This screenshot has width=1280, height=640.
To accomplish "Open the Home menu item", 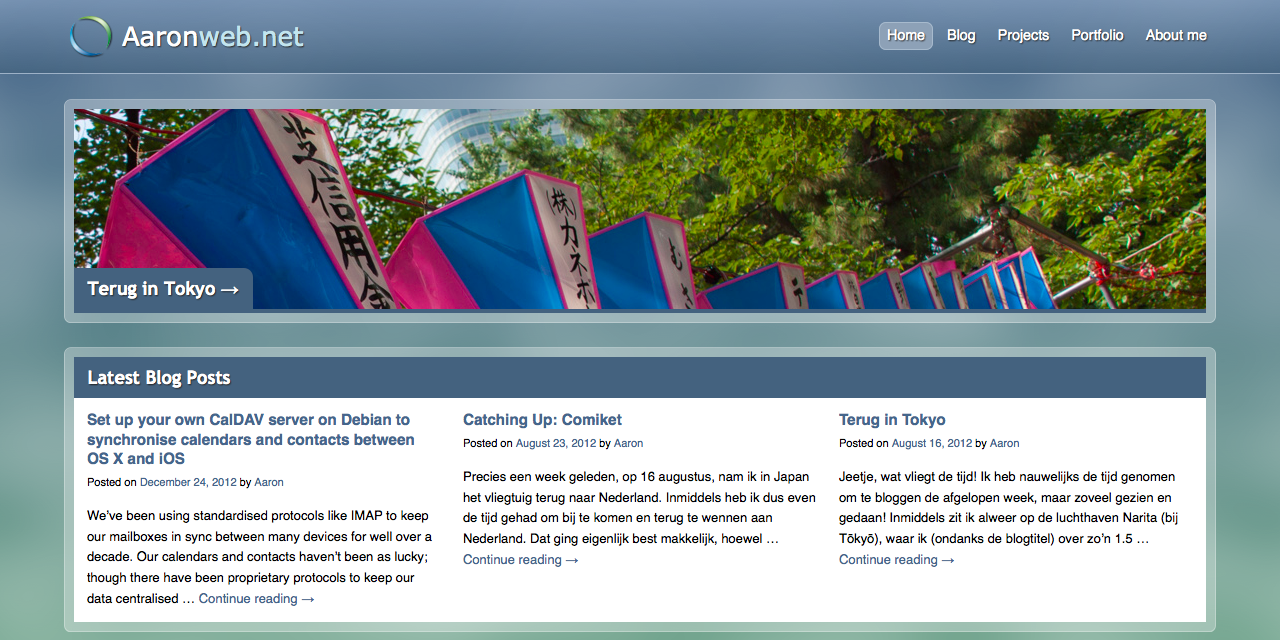I will coord(905,35).
